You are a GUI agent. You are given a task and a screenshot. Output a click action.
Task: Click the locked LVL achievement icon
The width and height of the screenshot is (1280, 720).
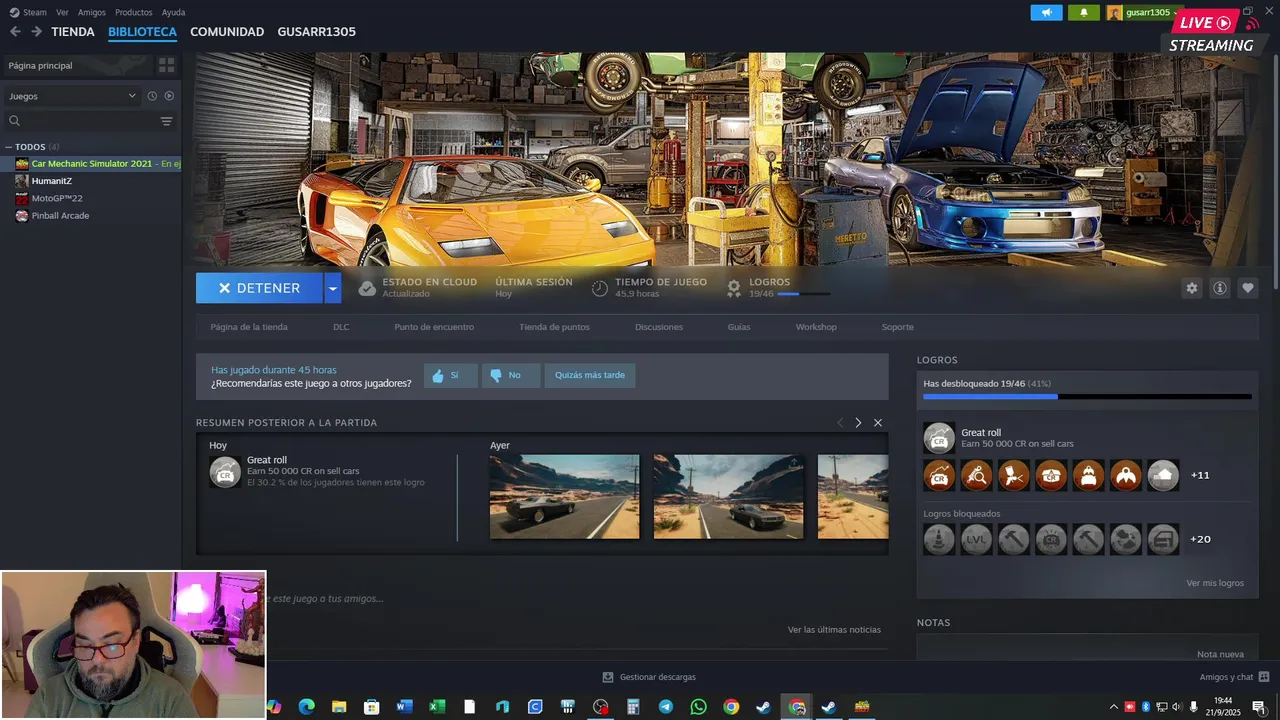click(x=976, y=539)
